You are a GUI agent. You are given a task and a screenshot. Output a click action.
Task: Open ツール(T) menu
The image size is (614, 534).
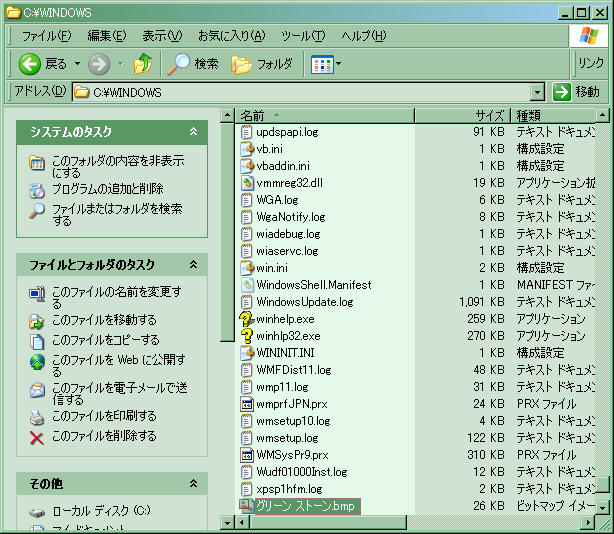pos(303,36)
